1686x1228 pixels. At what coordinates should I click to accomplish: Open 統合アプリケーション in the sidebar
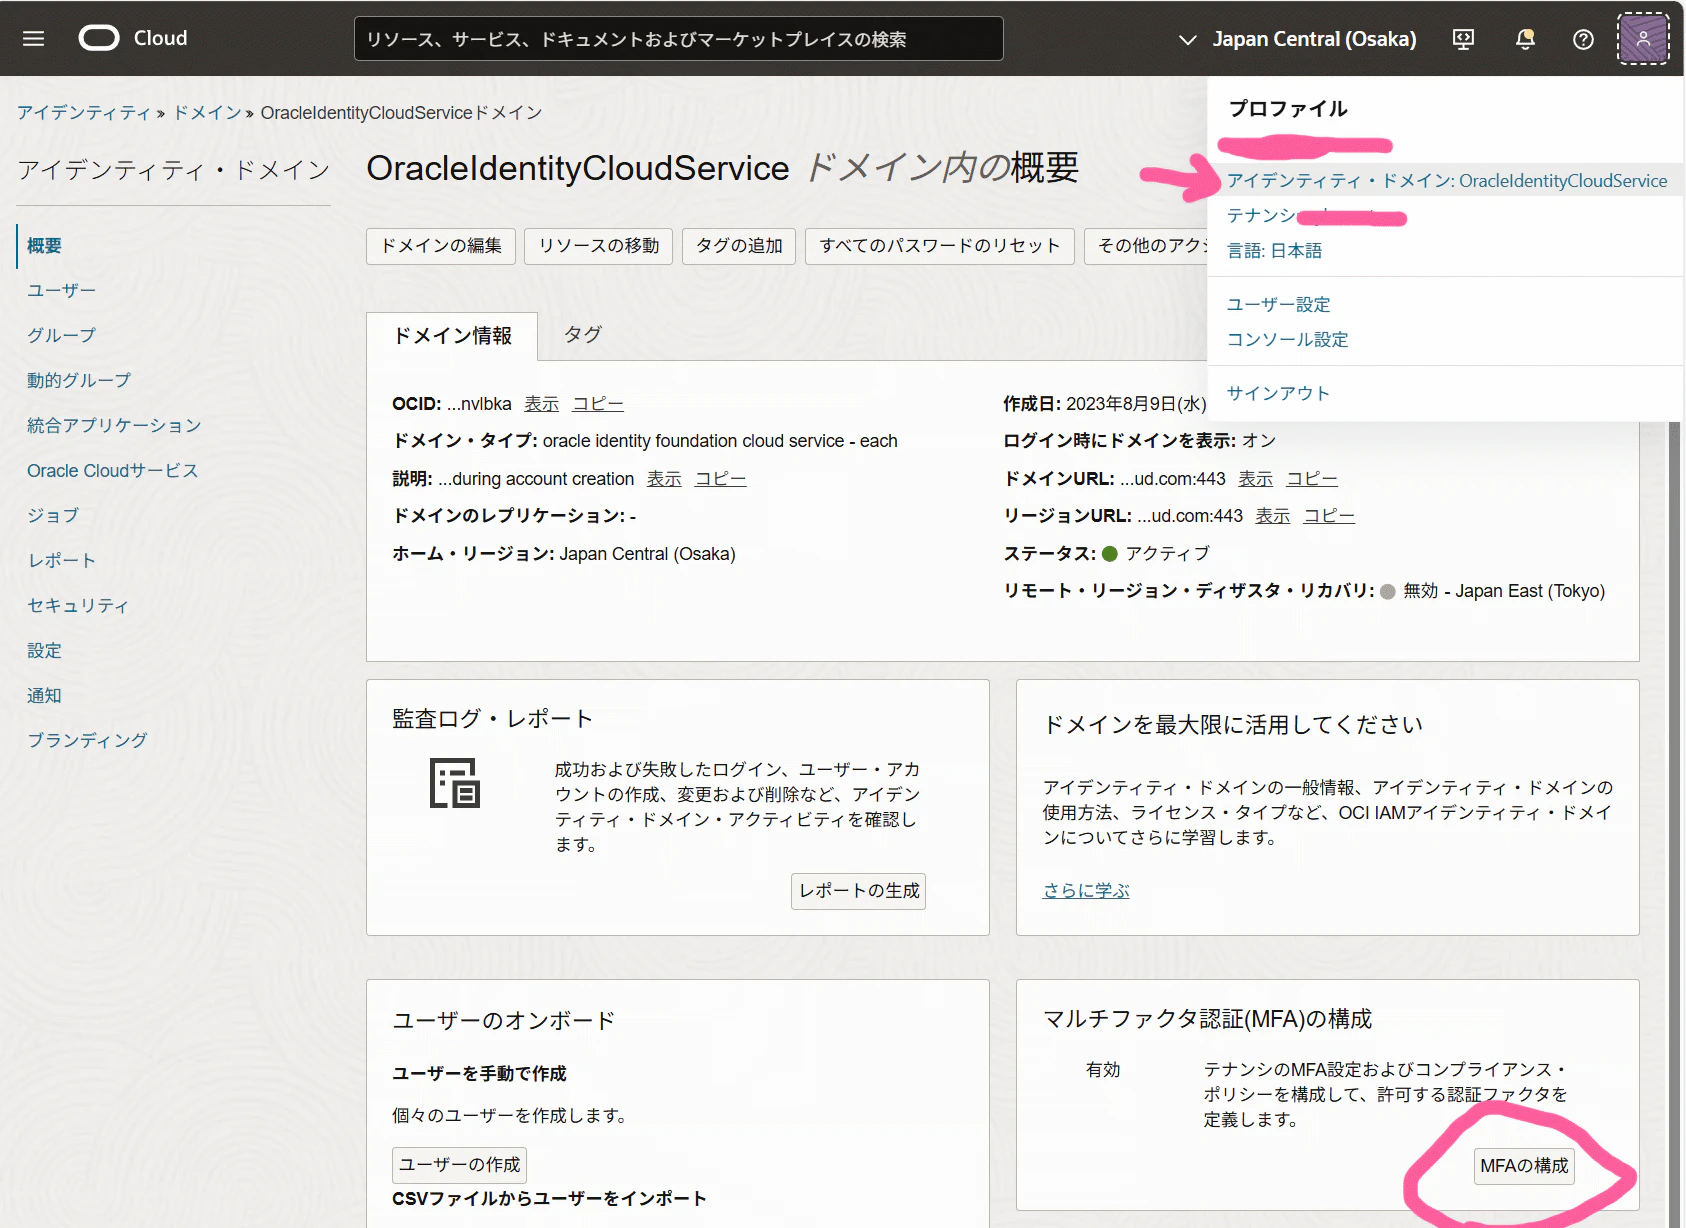114,426
